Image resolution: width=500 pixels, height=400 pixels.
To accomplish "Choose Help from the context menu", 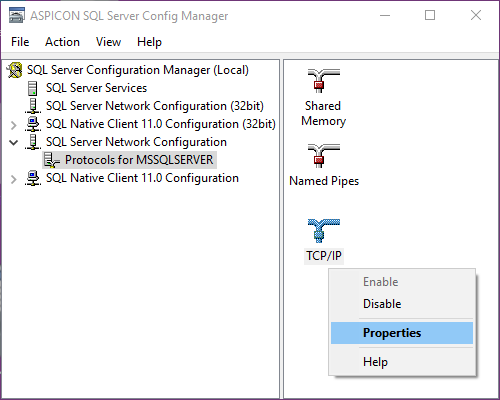I will click(402, 362).
